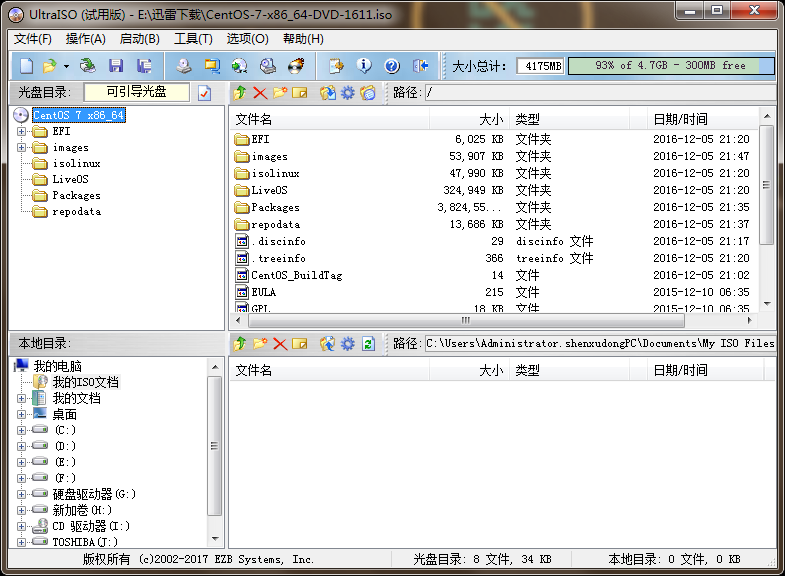Screen dimensions: 785x576
Task: Select Packages folder in disc tree
Action: 76,196
